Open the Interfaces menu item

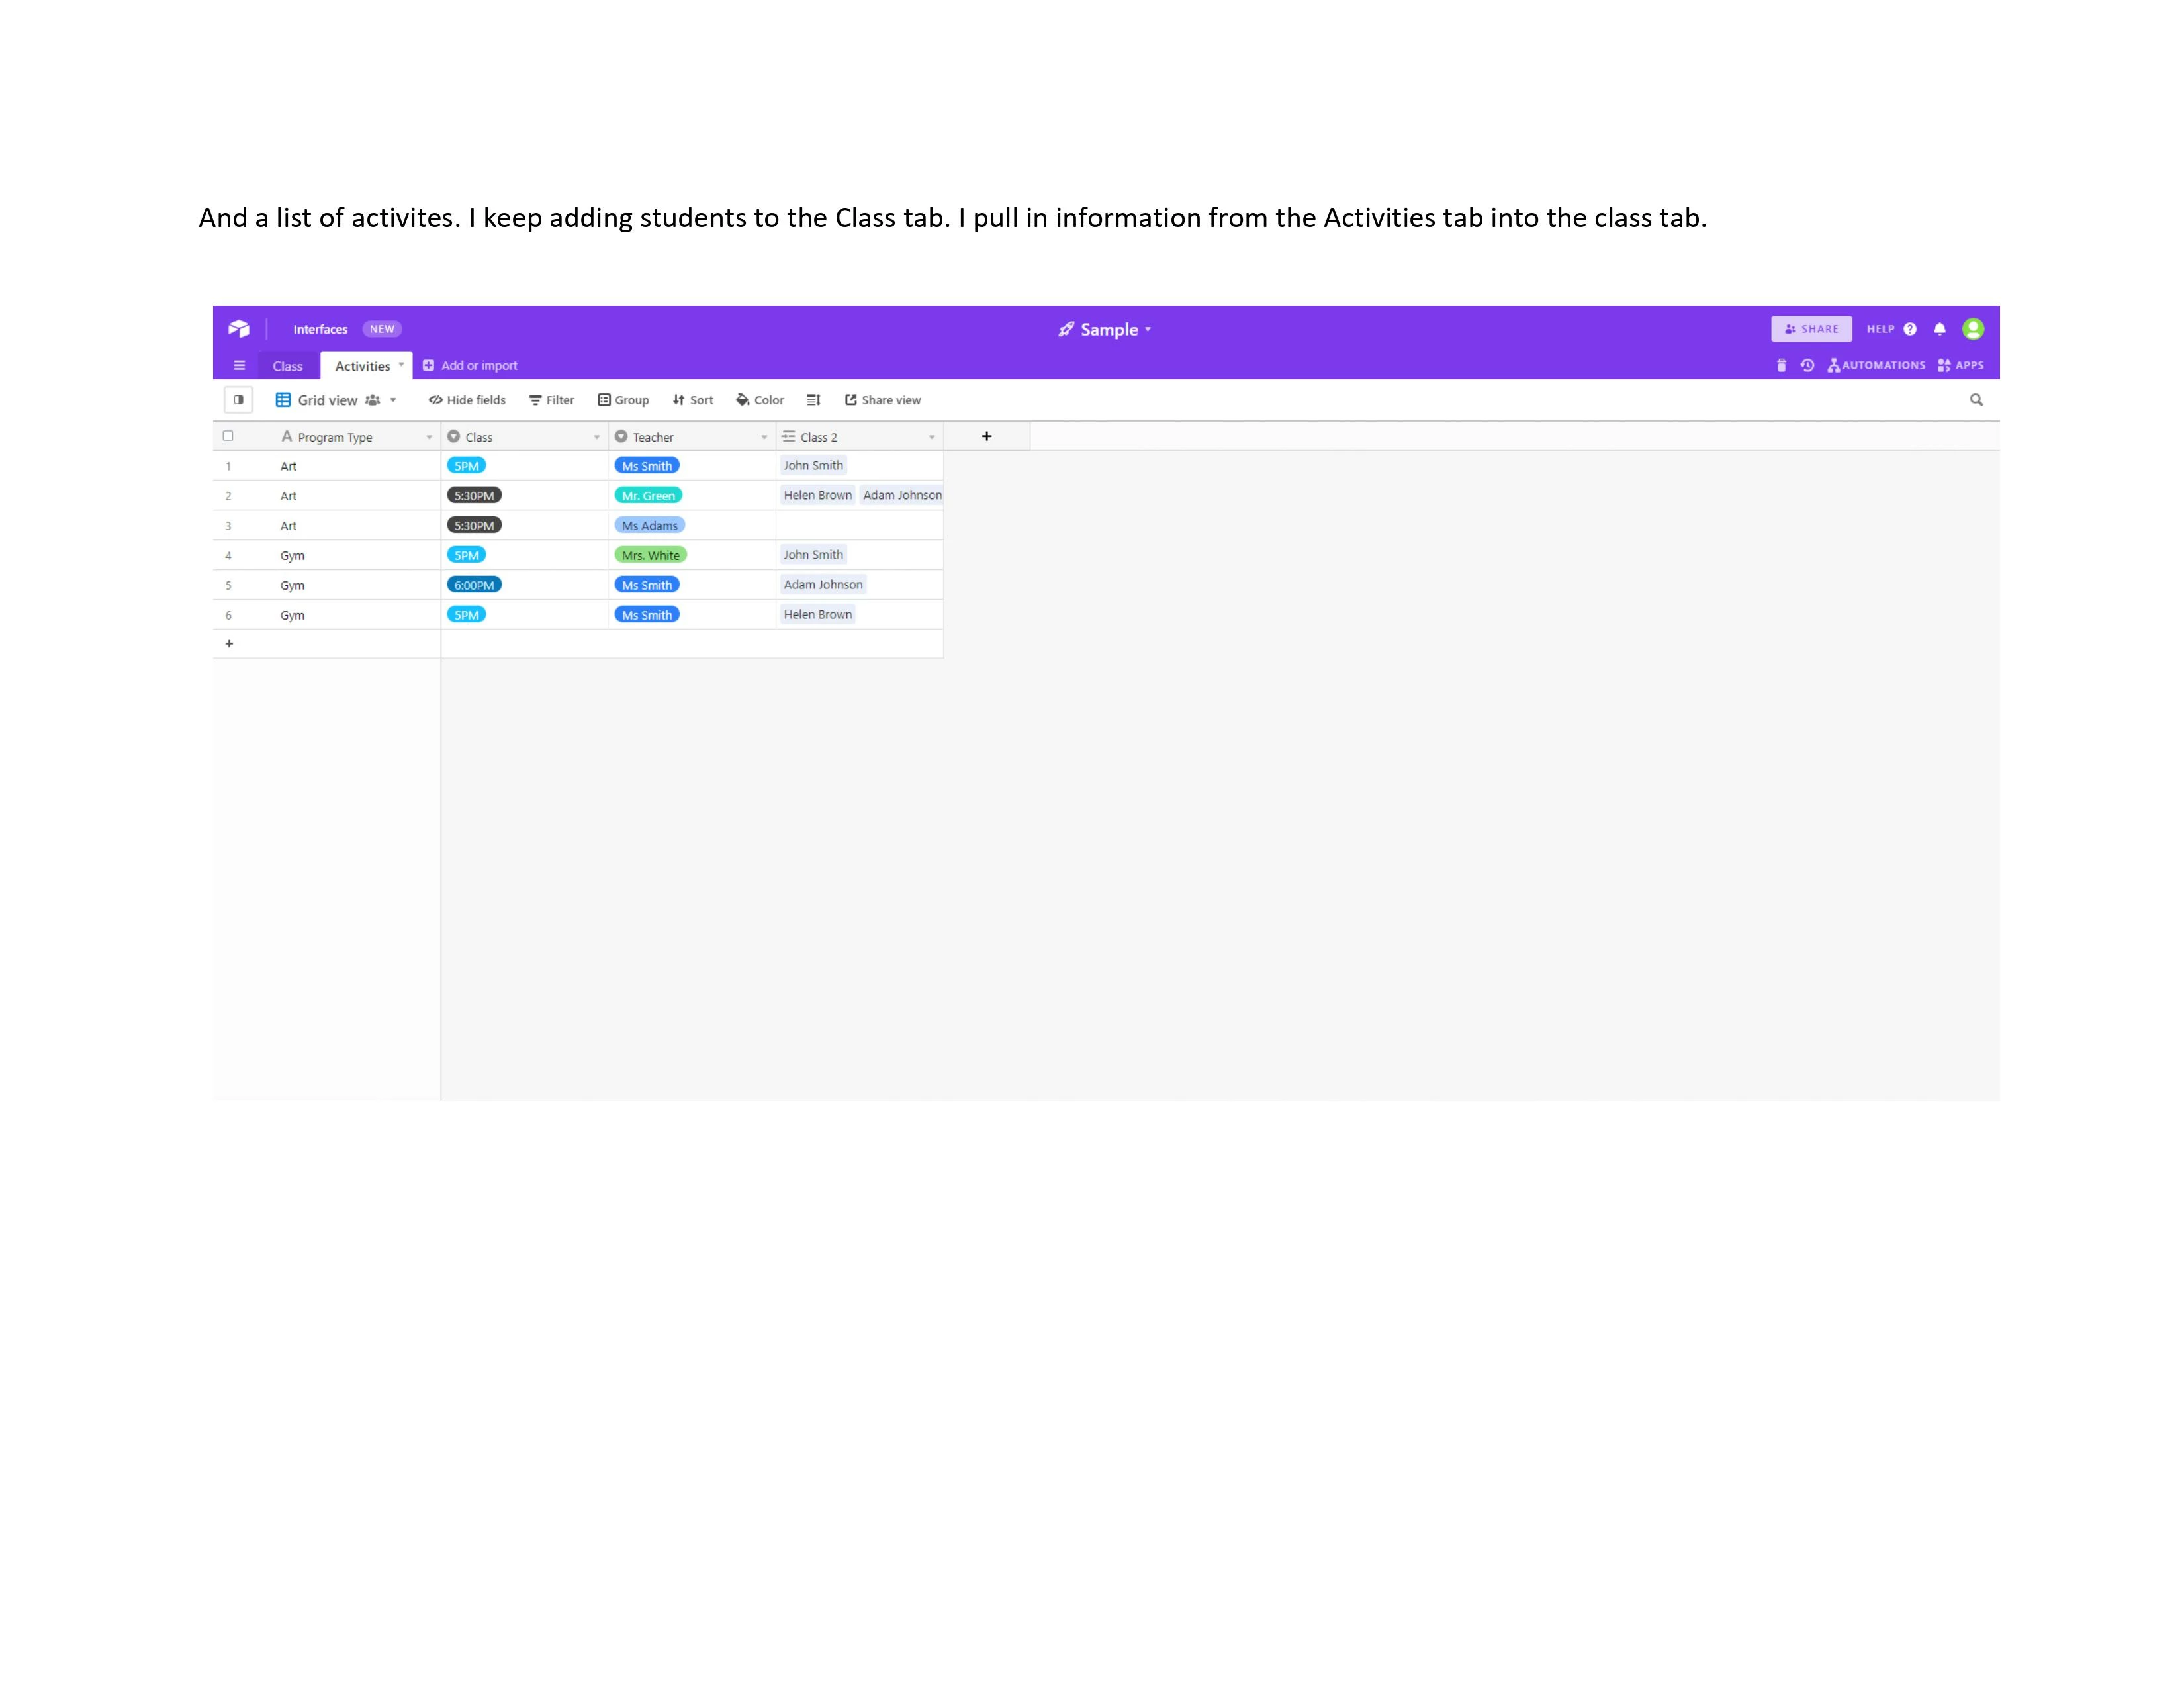coord(320,329)
